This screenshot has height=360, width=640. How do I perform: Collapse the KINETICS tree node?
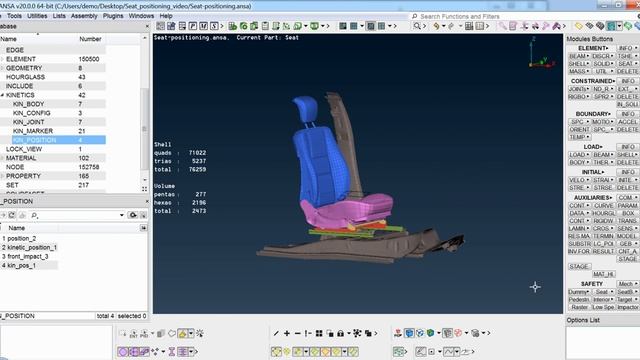(x=2, y=95)
